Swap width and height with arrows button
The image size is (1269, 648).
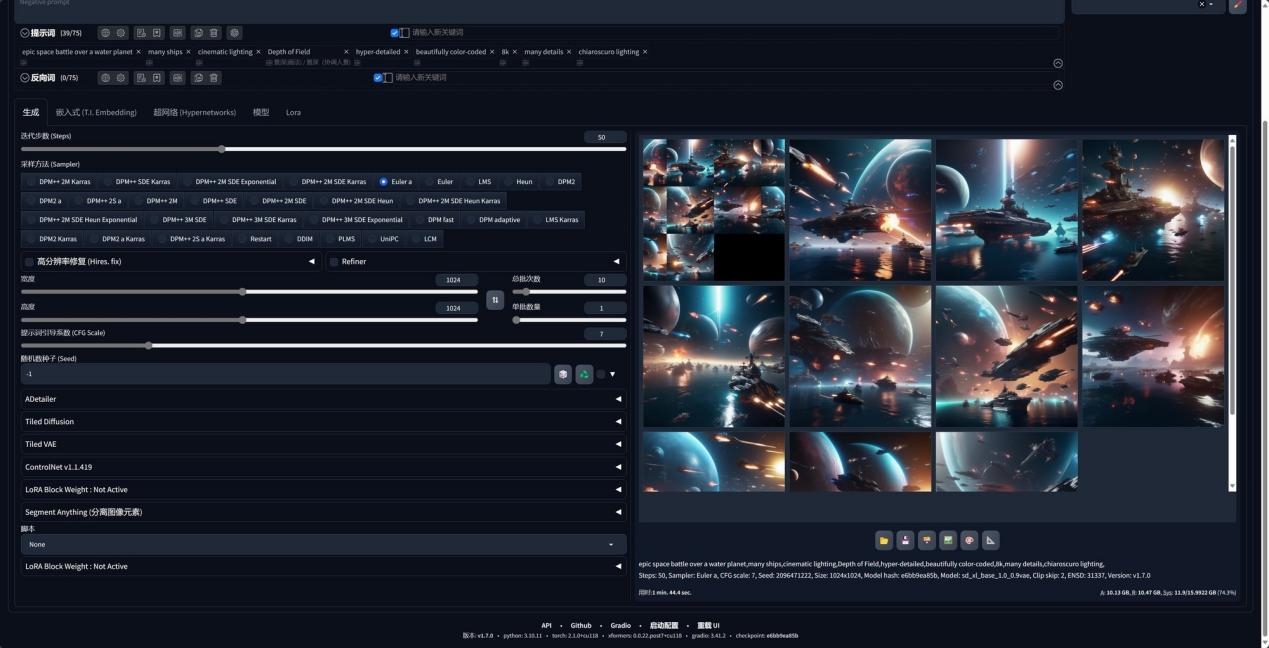(x=494, y=300)
